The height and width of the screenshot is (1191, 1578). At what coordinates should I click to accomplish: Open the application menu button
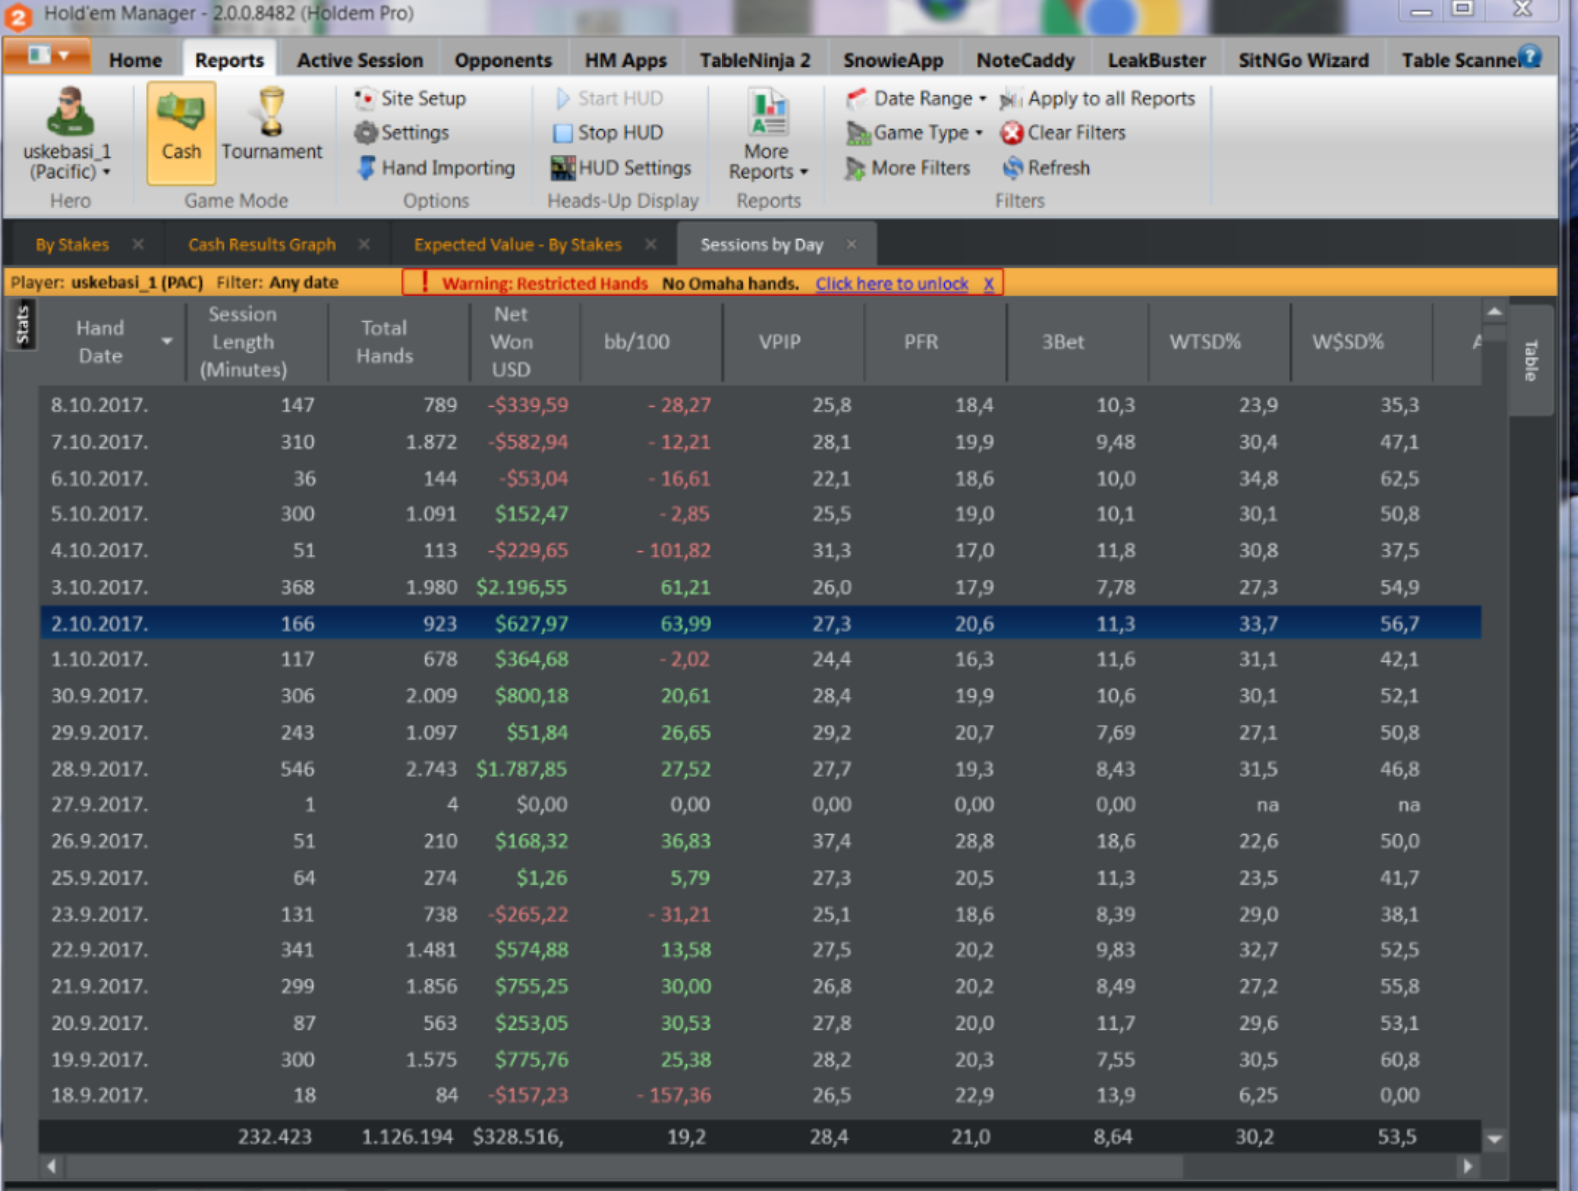coord(47,56)
